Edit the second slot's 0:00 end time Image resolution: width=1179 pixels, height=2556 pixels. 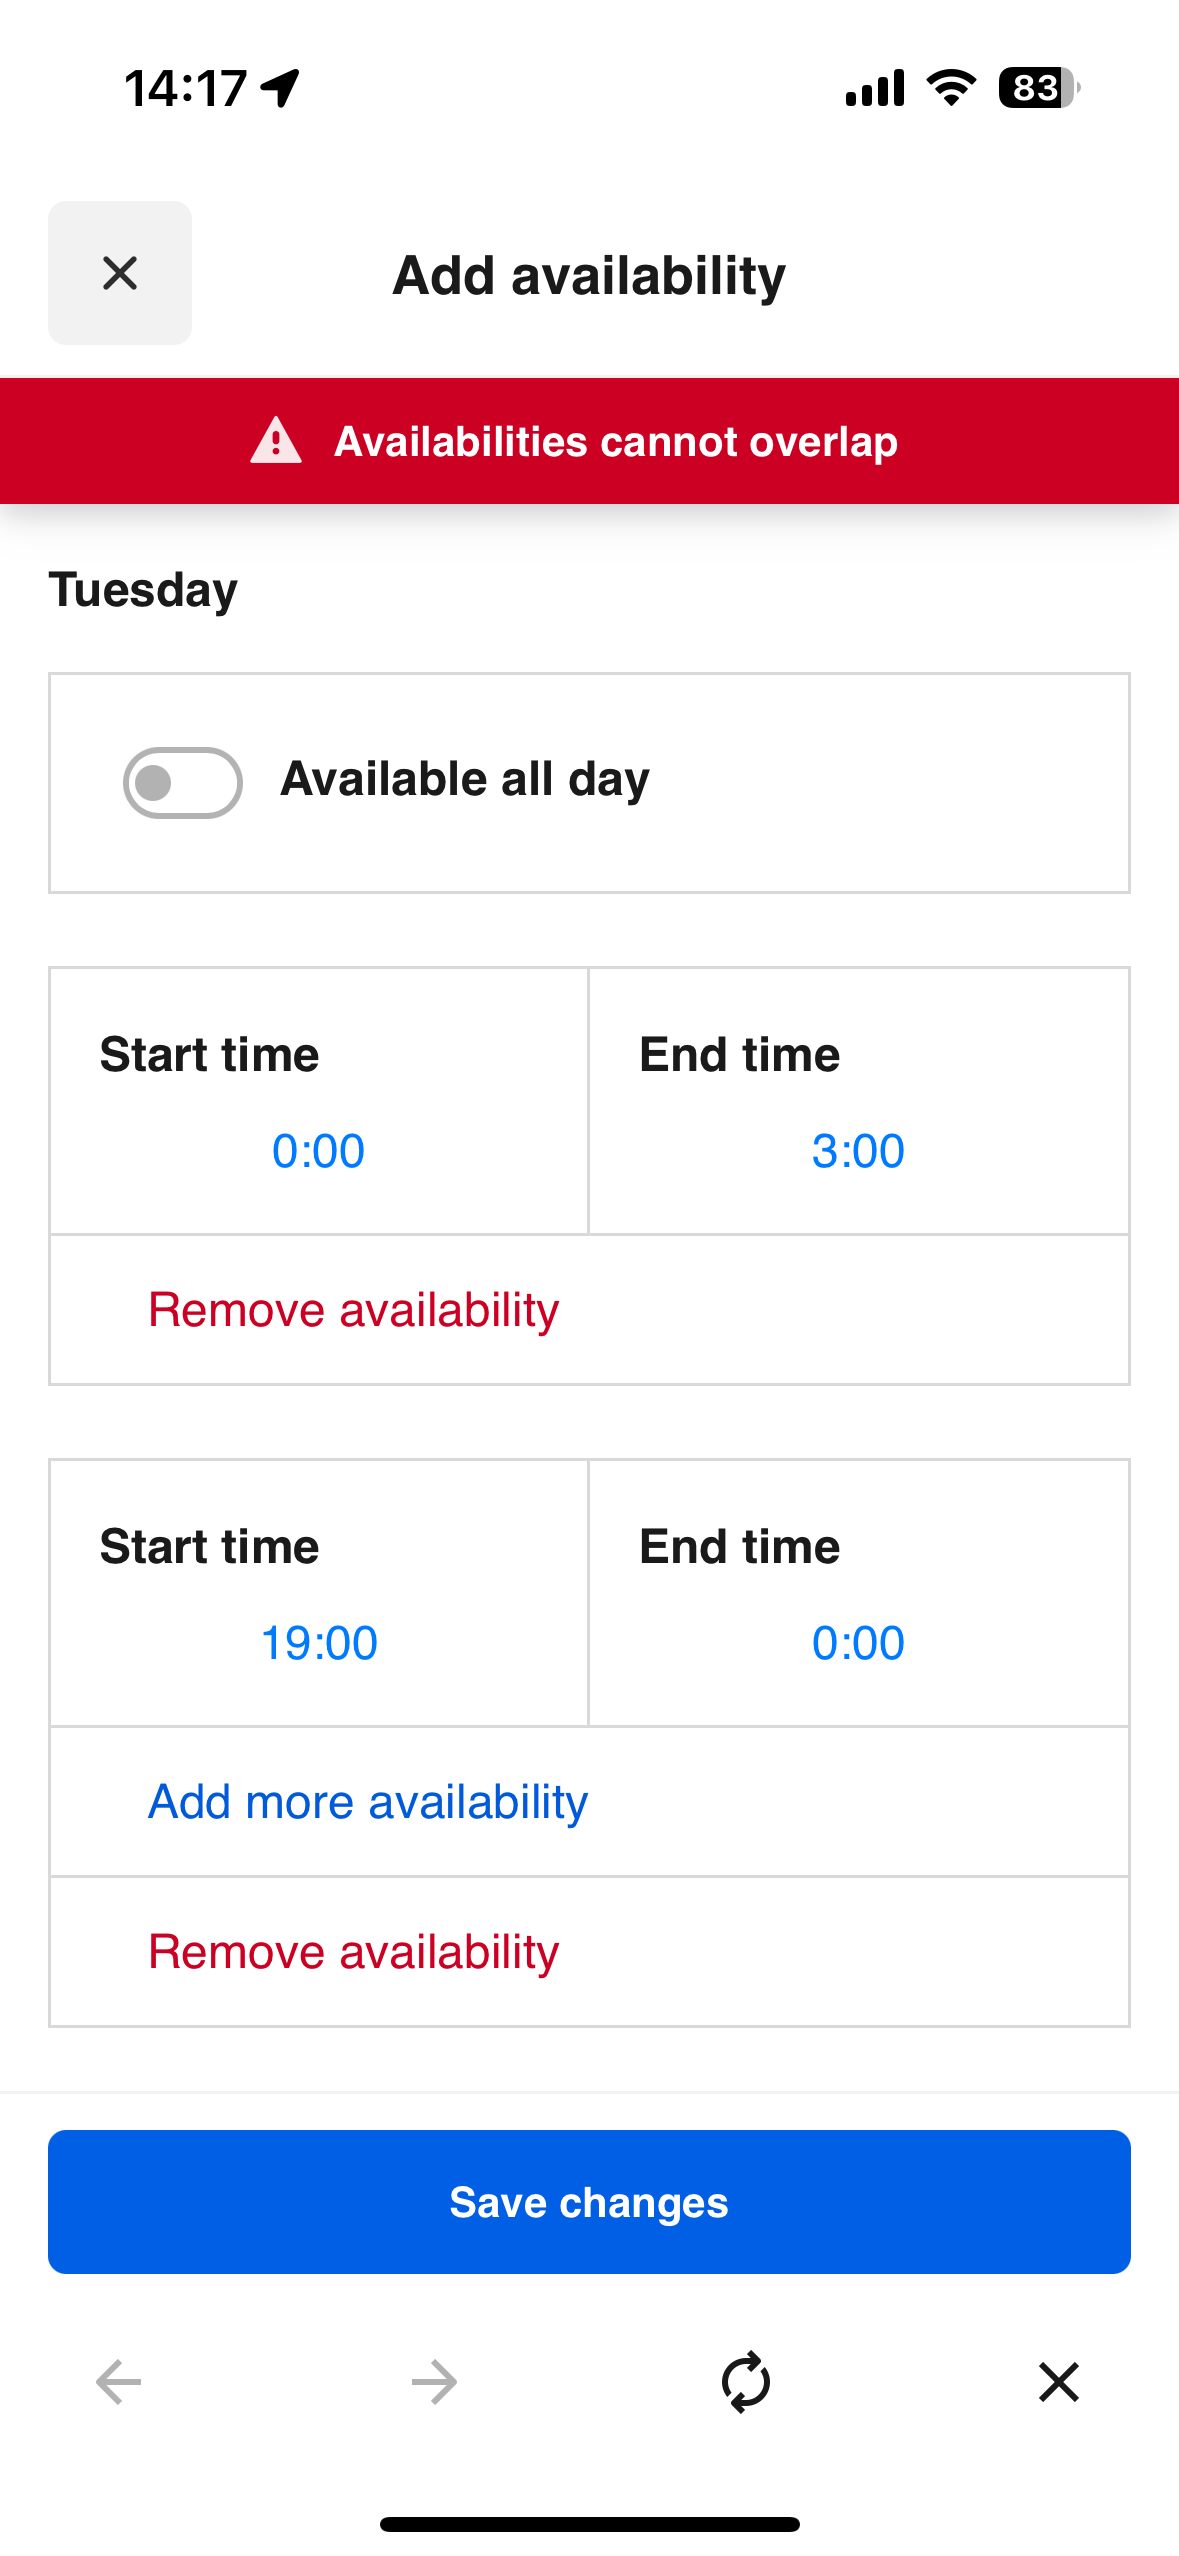click(x=858, y=1641)
